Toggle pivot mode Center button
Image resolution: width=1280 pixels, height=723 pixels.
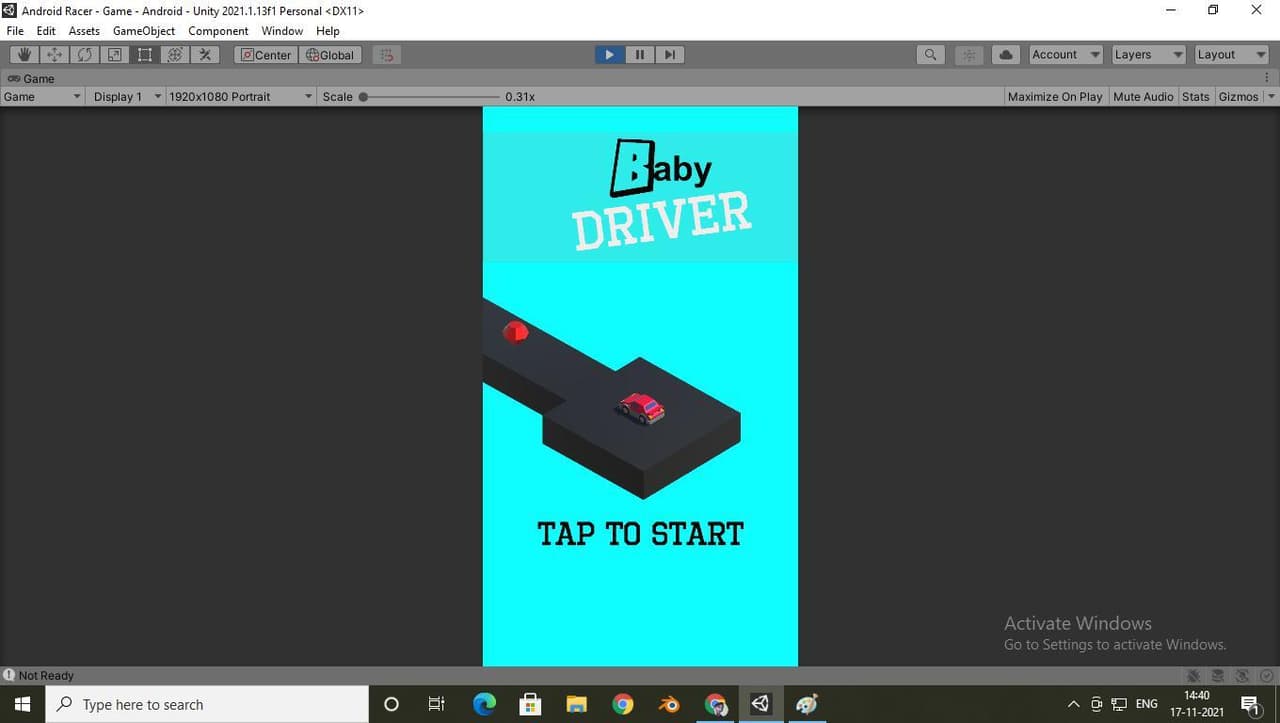[x=266, y=55]
